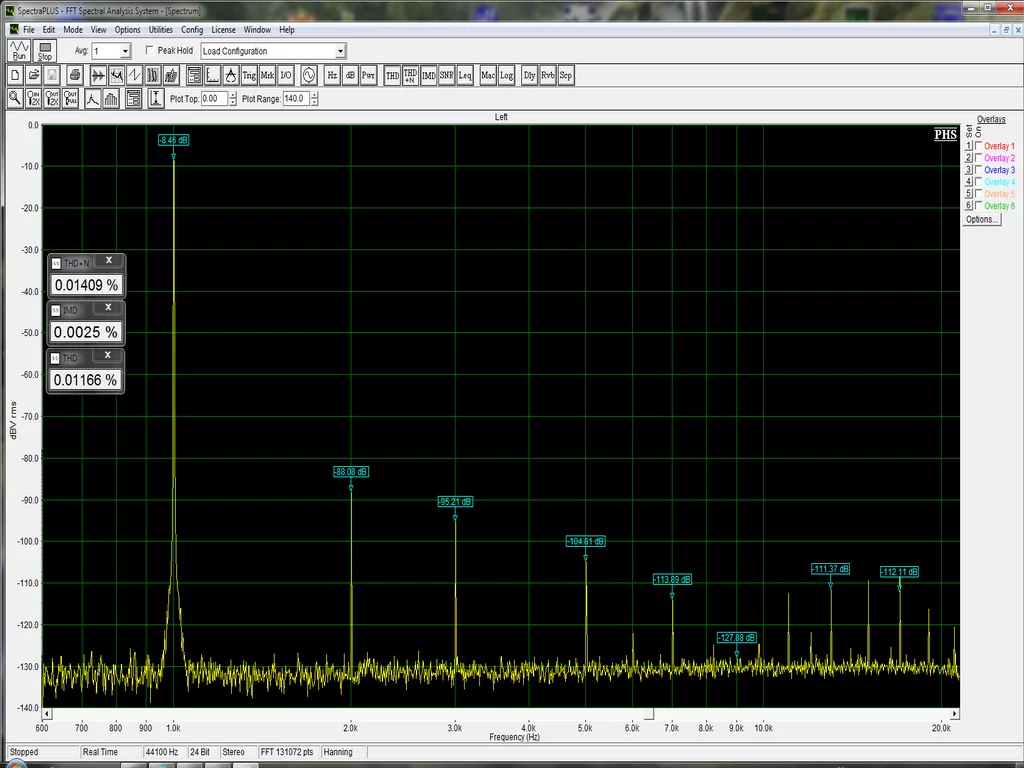Select the Leq toolbar icon
The height and width of the screenshot is (768, 1024).
[x=465, y=75]
